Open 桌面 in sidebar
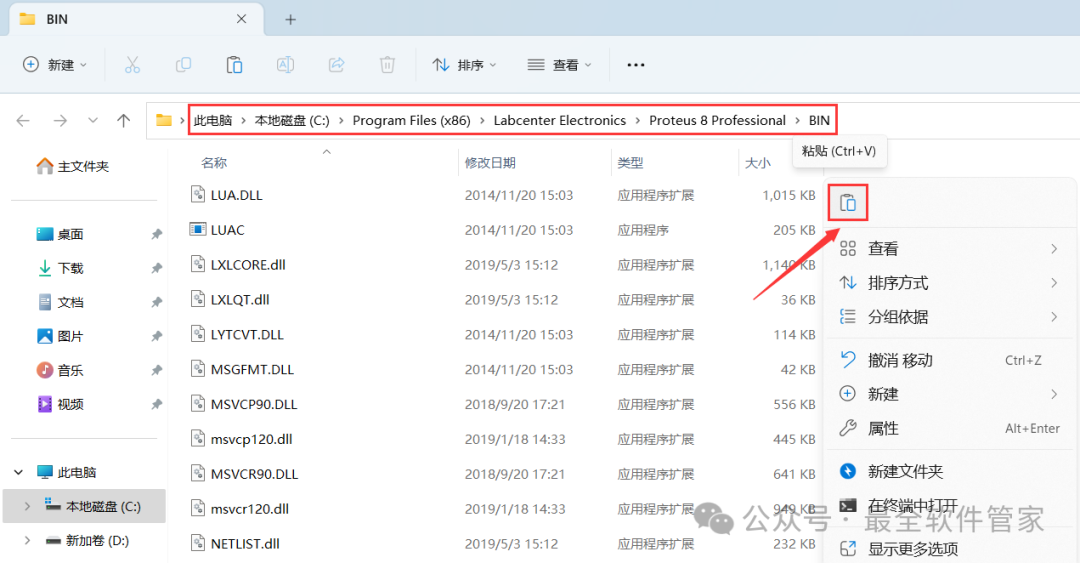The height and width of the screenshot is (563, 1080). 60,234
